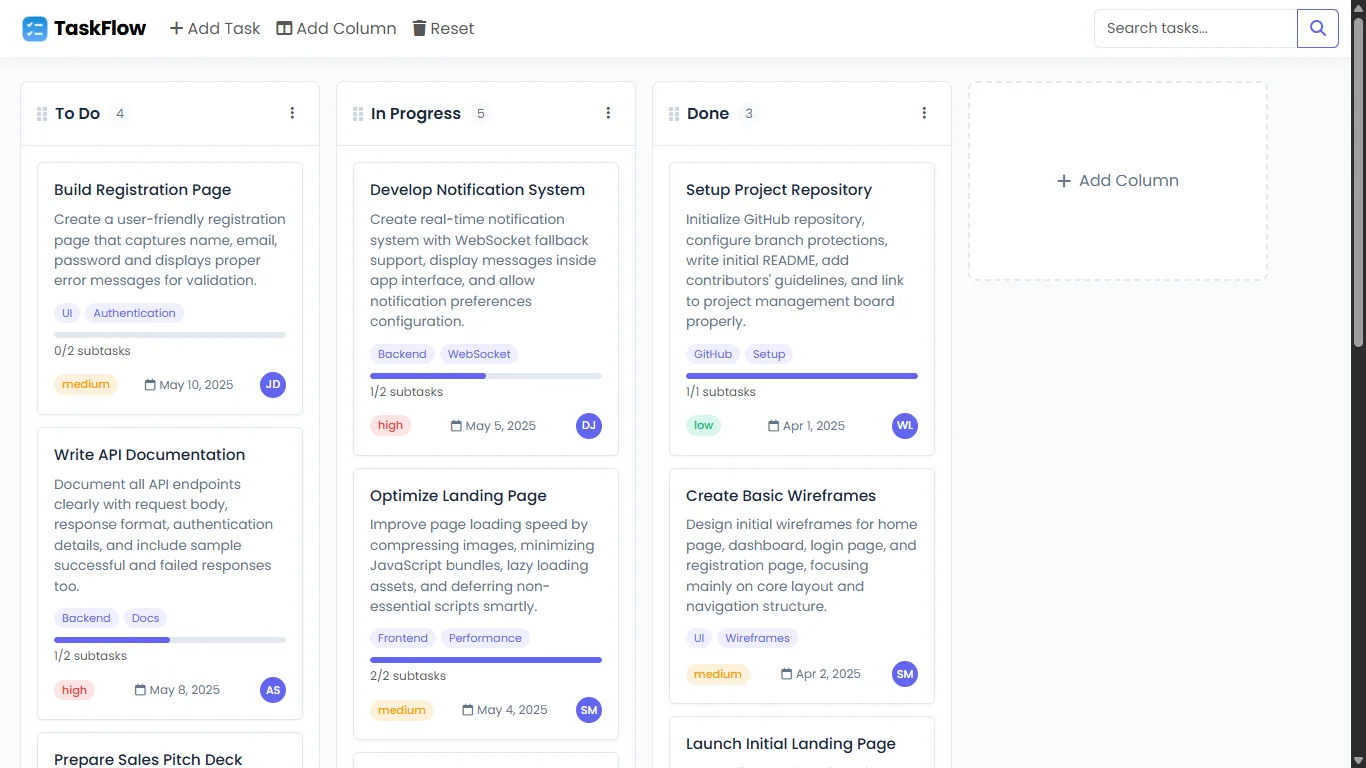Open the Create Basic Wireframes task title
The width and height of the screenshot is (1366, 768).
coord(781,496)
